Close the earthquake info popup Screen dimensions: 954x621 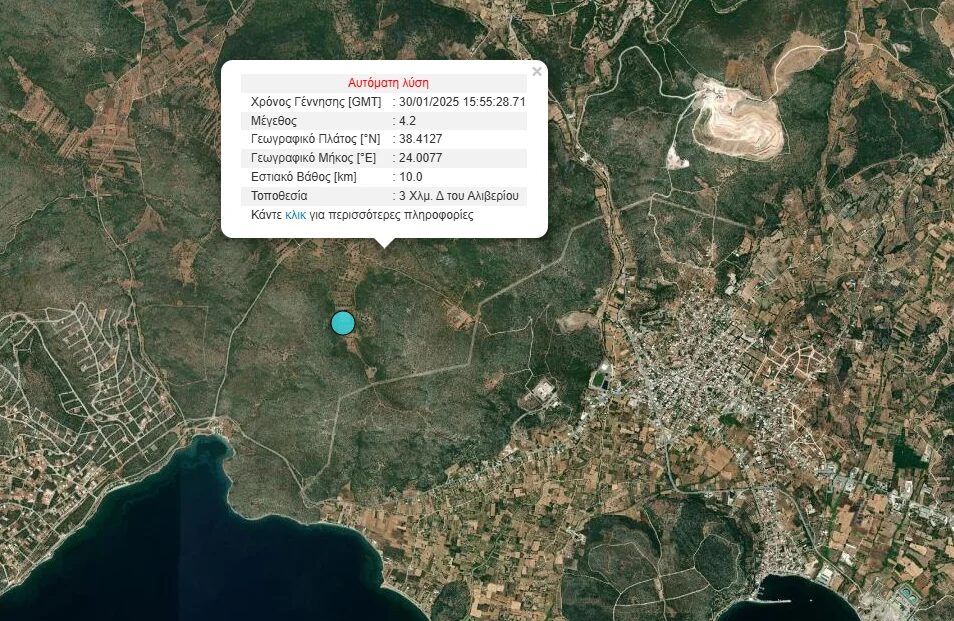tap(537, 72)
